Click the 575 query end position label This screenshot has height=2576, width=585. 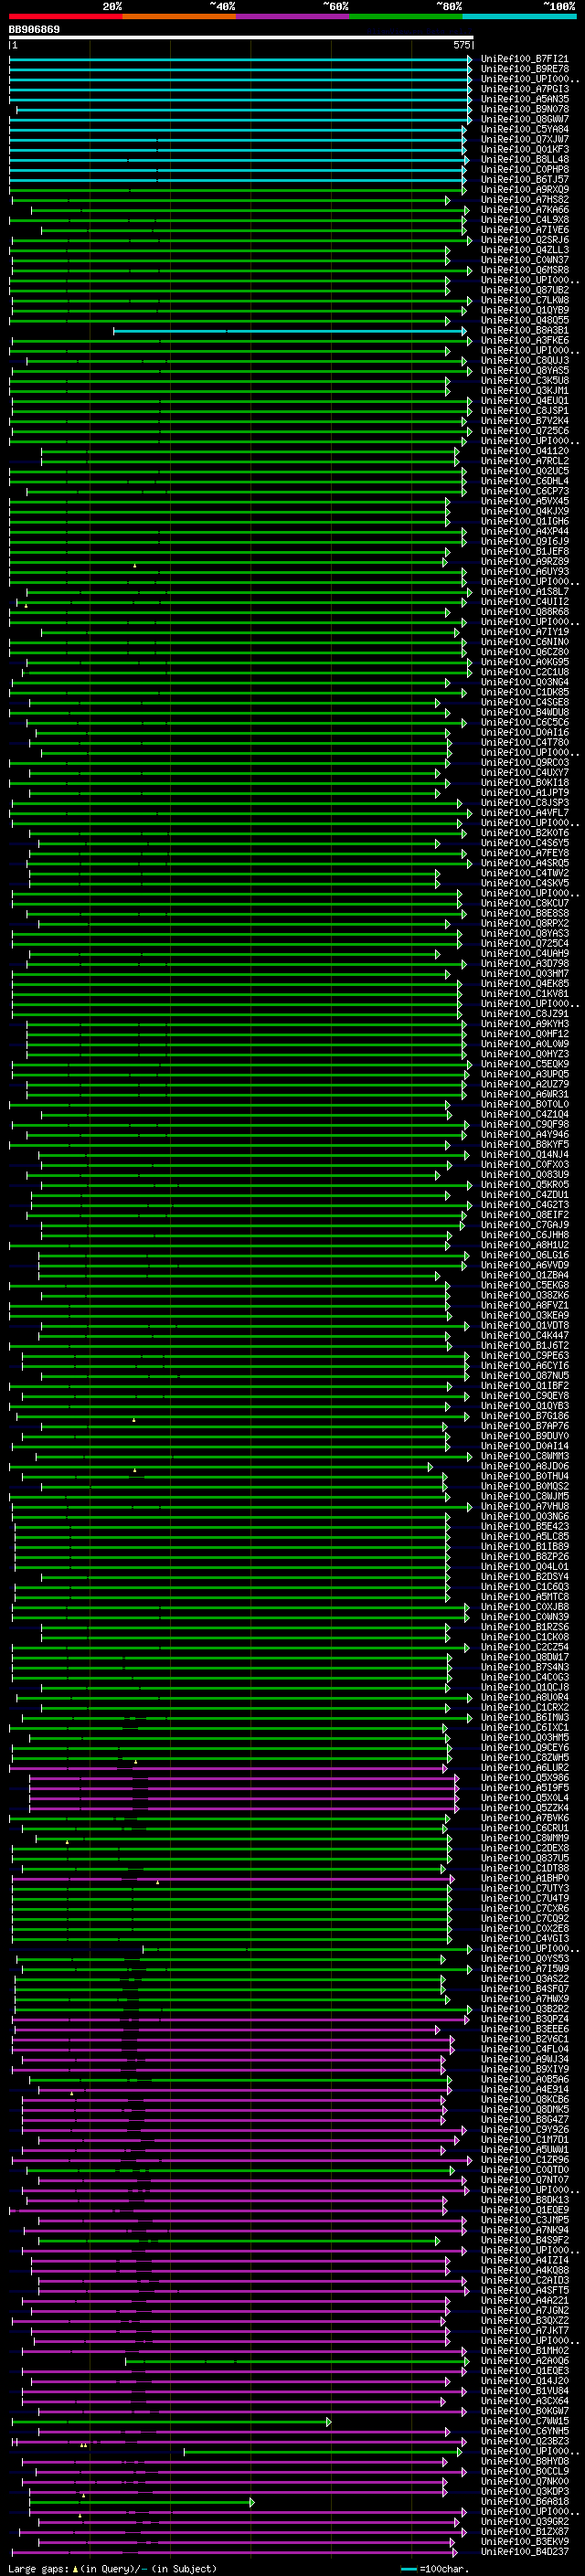pos(462,45)
